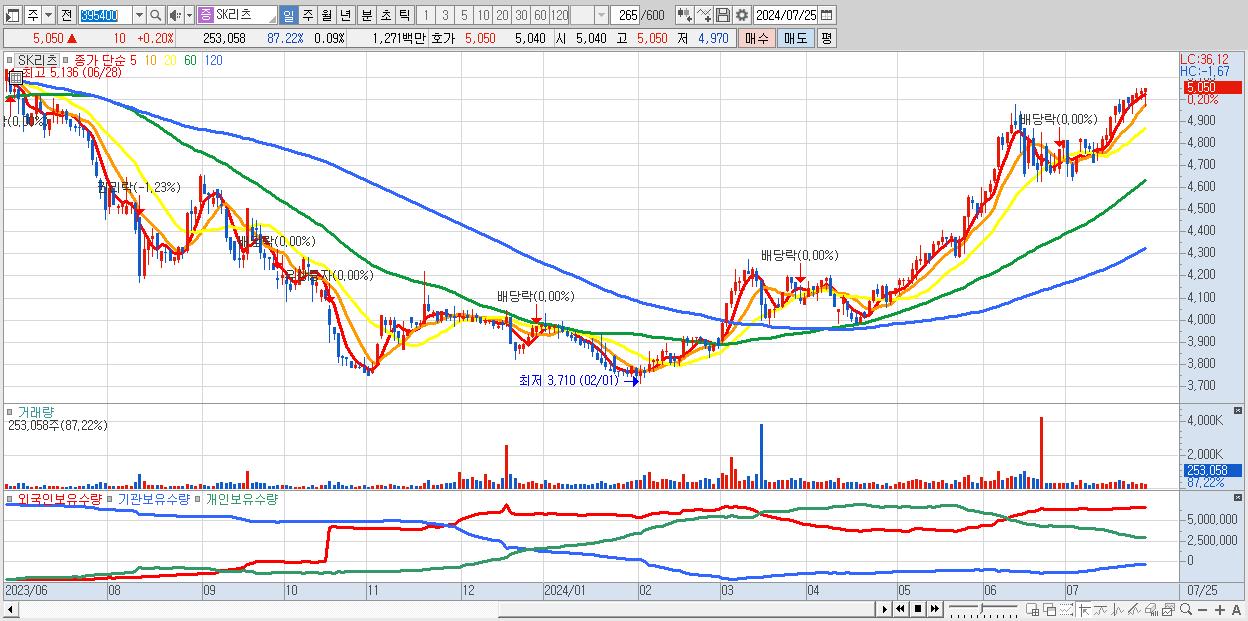Select weekly (주) chart period button
Viewport: 1248px width, 621px height.
pyautogui.click(x=308, y=16)
